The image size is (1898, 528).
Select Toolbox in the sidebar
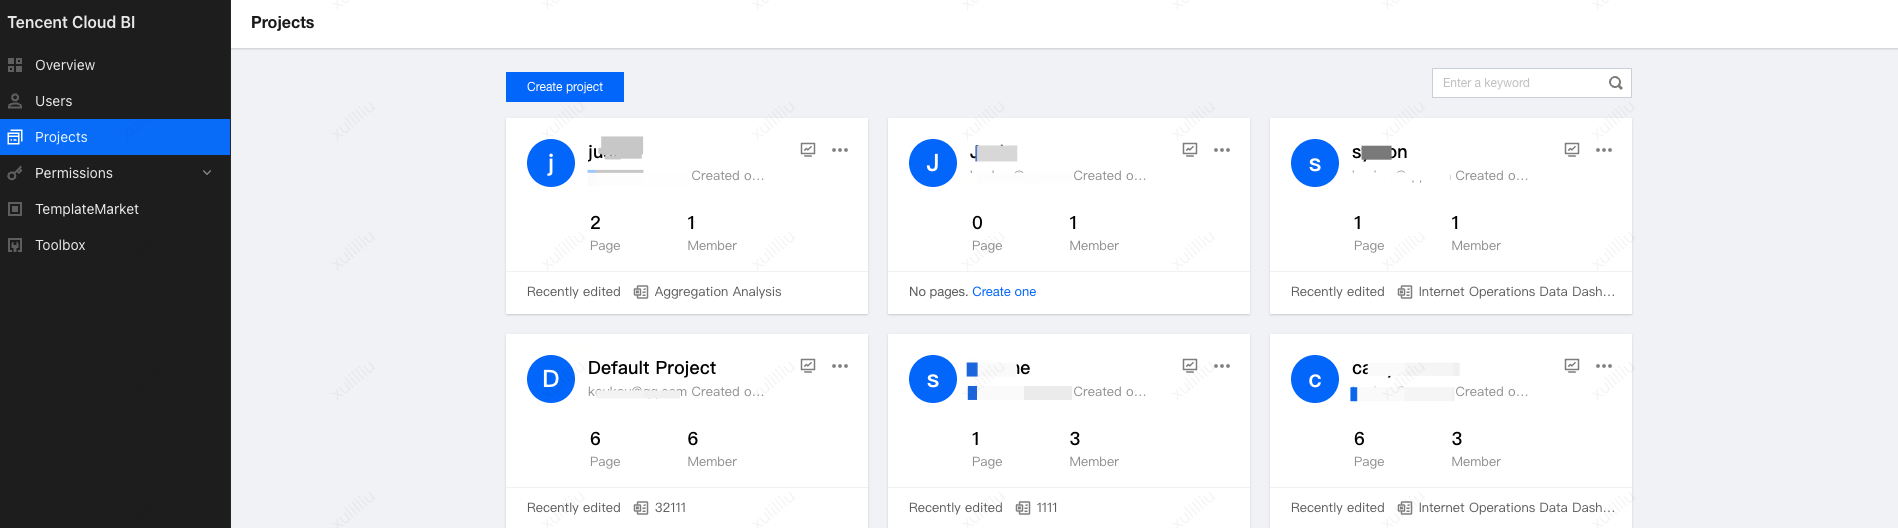pyautogui.click(x=60, y=245)
